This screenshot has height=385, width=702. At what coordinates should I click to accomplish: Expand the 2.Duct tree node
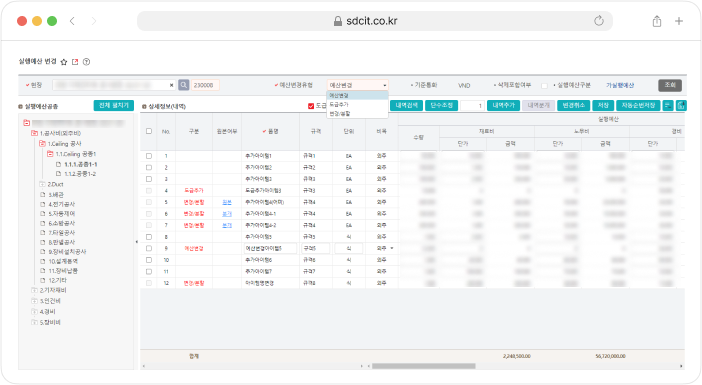[42, 184]
